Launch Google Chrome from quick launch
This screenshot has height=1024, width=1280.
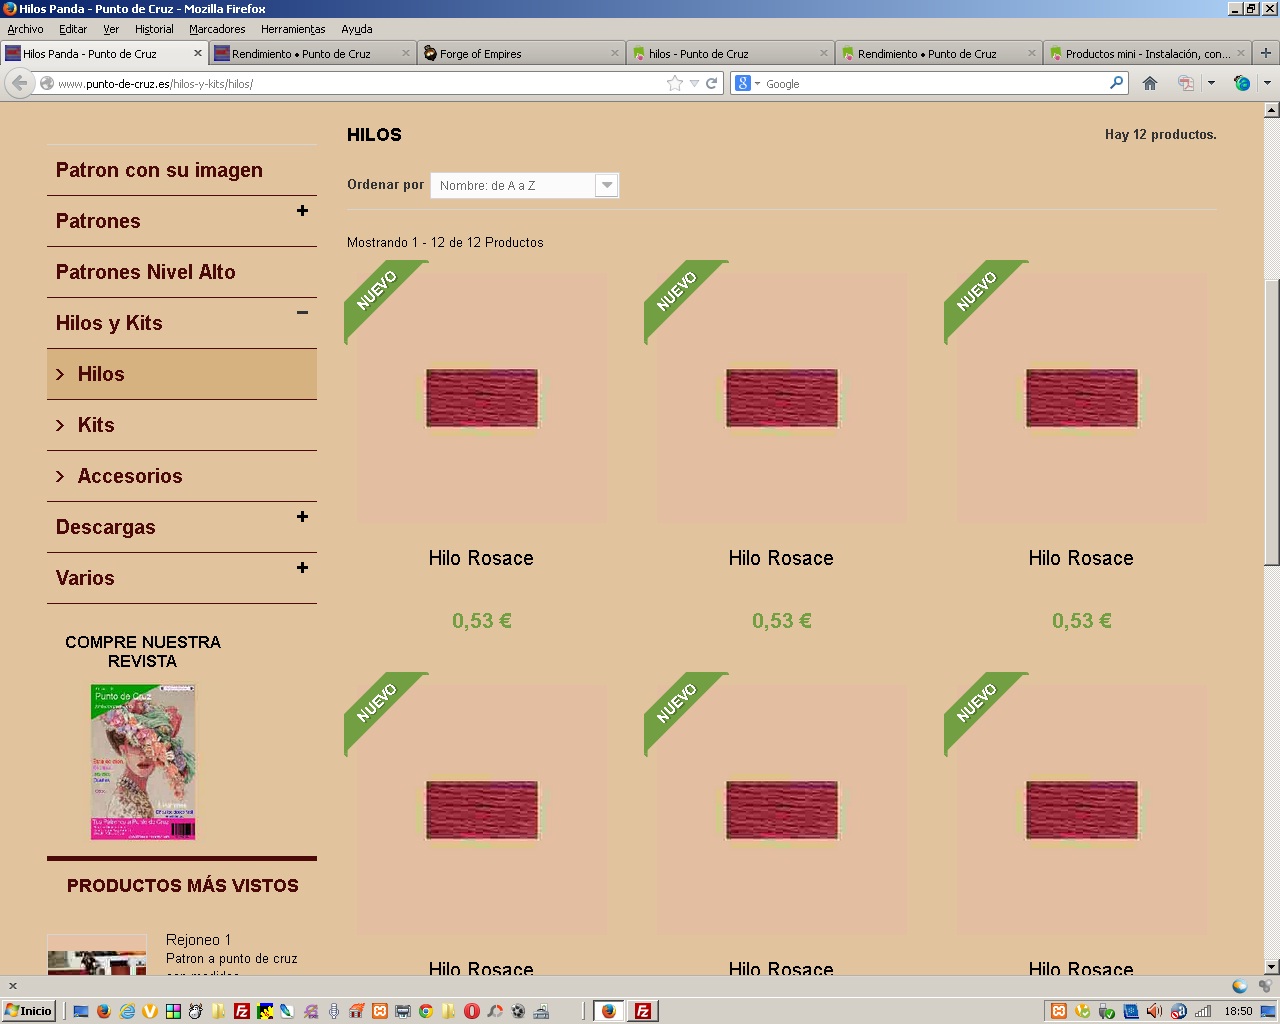point(426,1011)
